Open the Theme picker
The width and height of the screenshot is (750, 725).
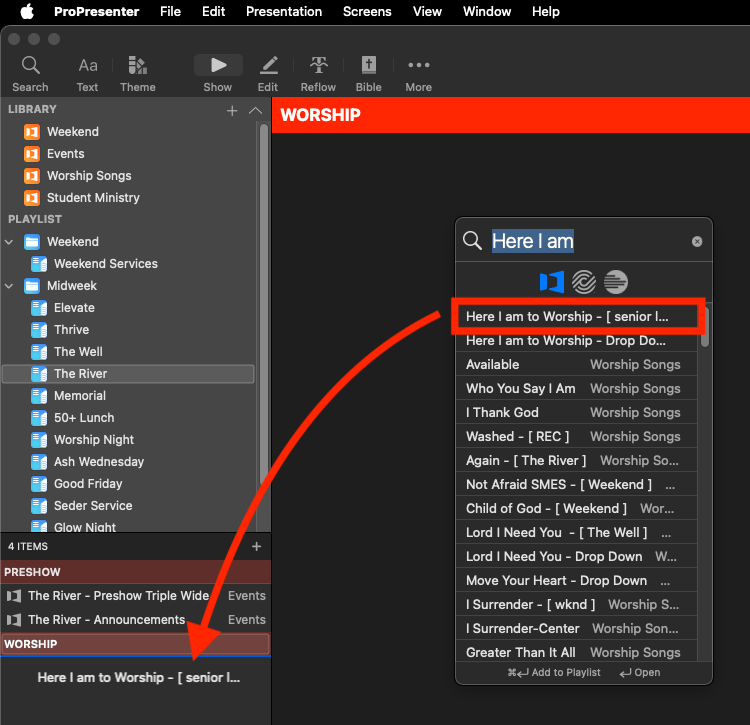pos(138,74)
